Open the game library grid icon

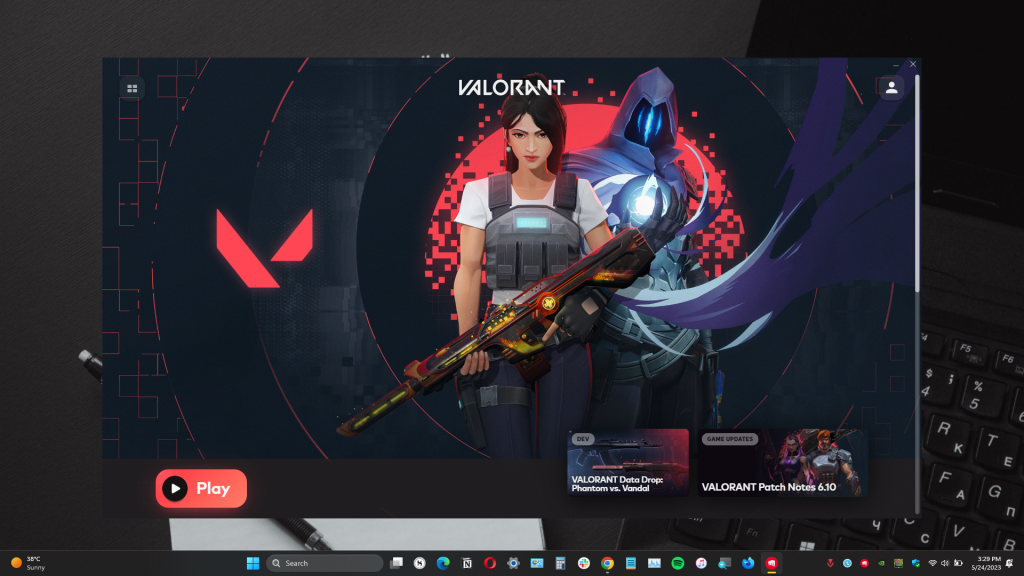pos(131,88)
